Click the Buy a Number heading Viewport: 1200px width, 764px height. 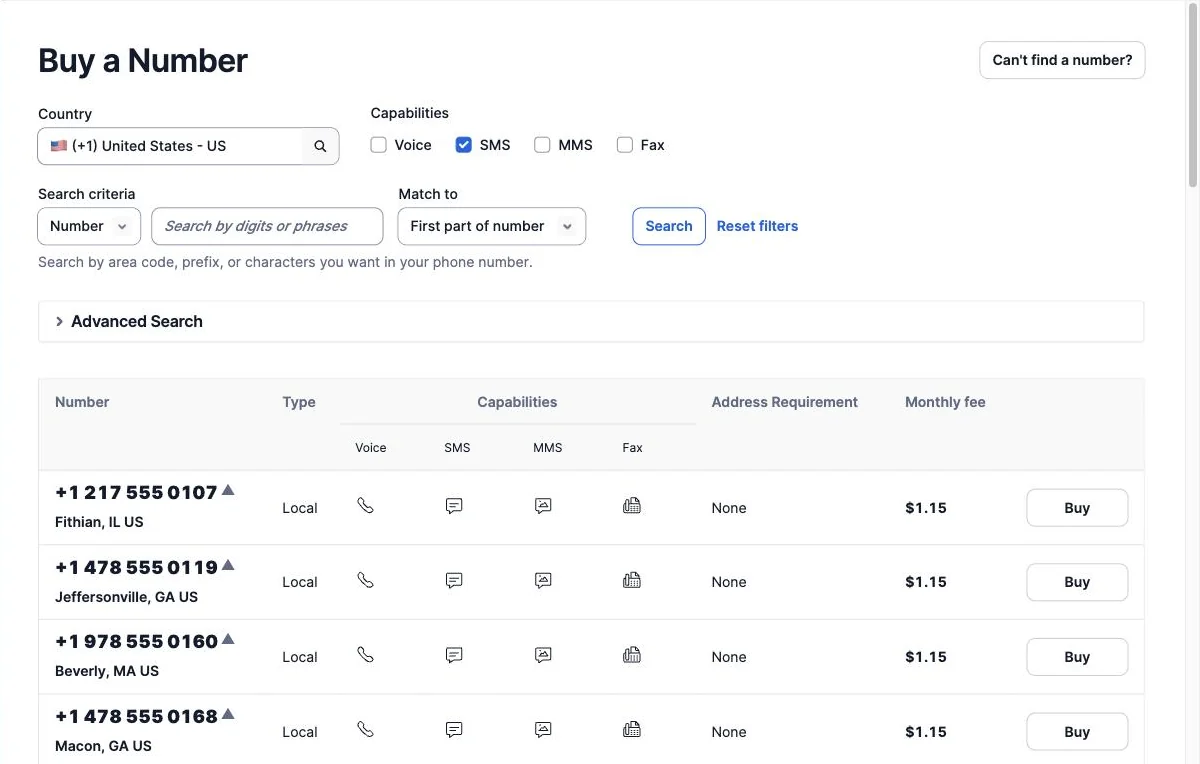(x=143, y=60)
